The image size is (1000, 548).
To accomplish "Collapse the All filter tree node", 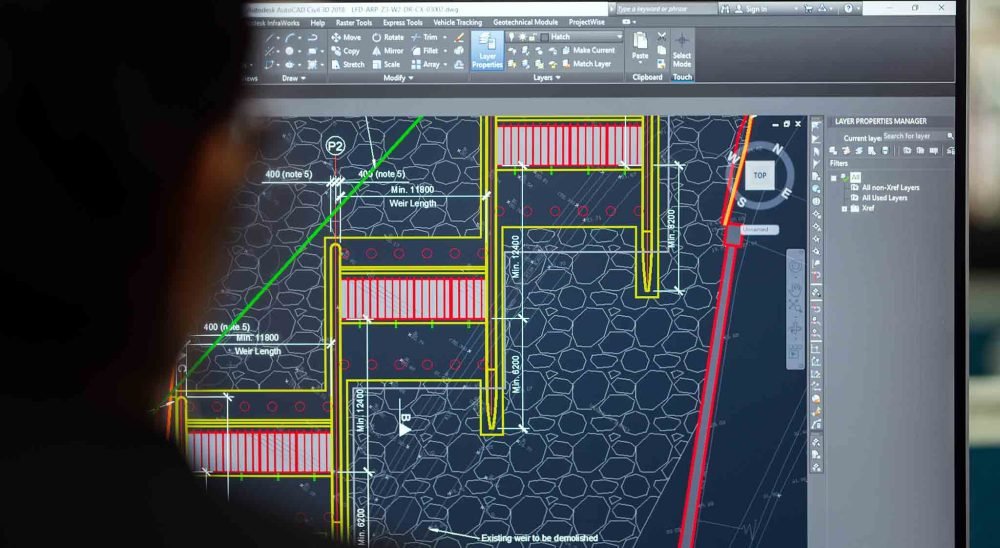I will [833, 177].
